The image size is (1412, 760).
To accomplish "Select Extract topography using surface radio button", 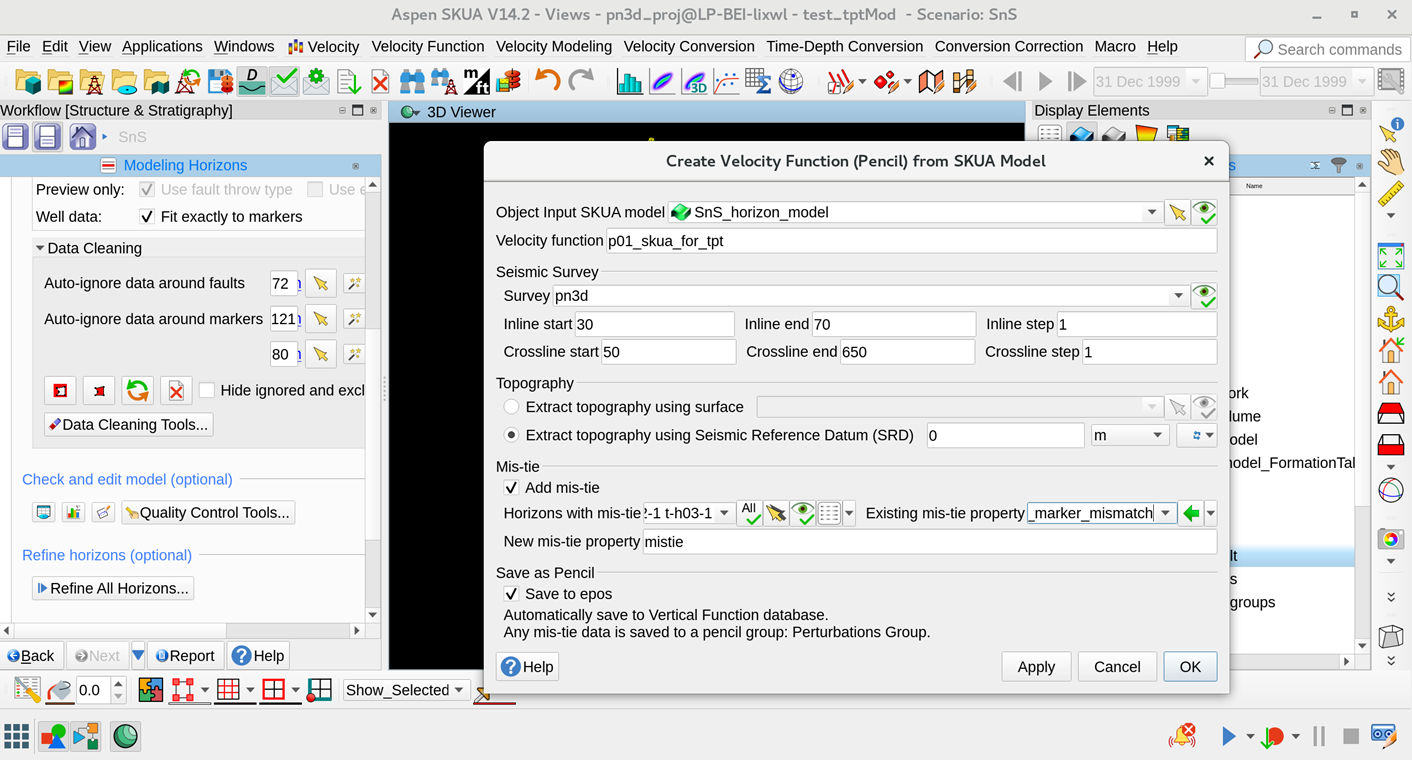I will click(511, 407).
